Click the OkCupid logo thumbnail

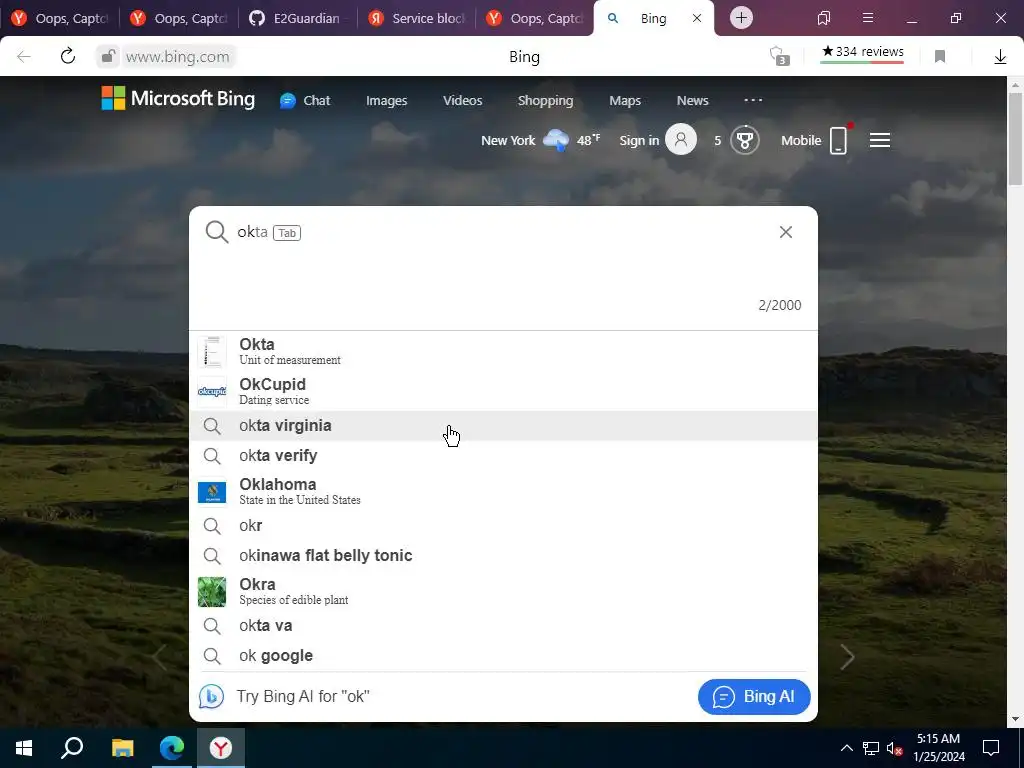[x=212, y=391]
